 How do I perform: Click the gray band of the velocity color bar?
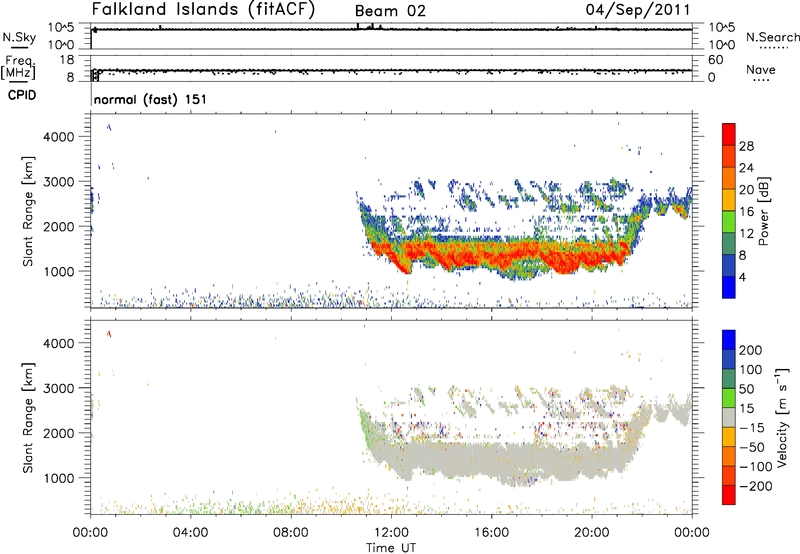pos(729,417)
